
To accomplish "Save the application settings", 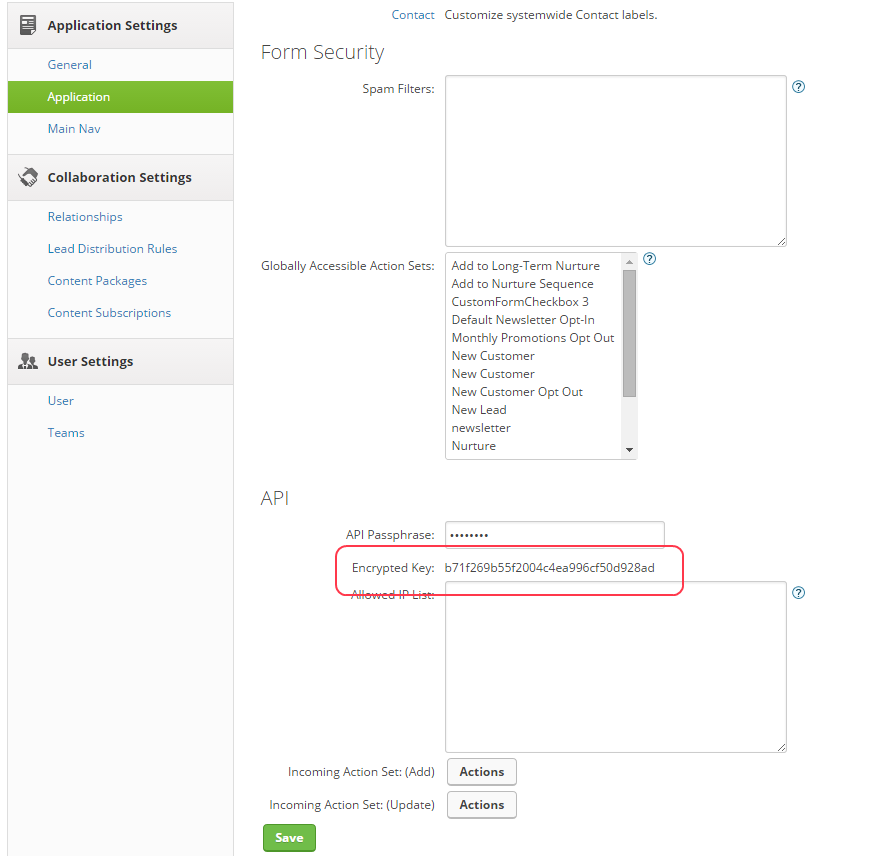I will pyautogui.click(x=289, y=838).
